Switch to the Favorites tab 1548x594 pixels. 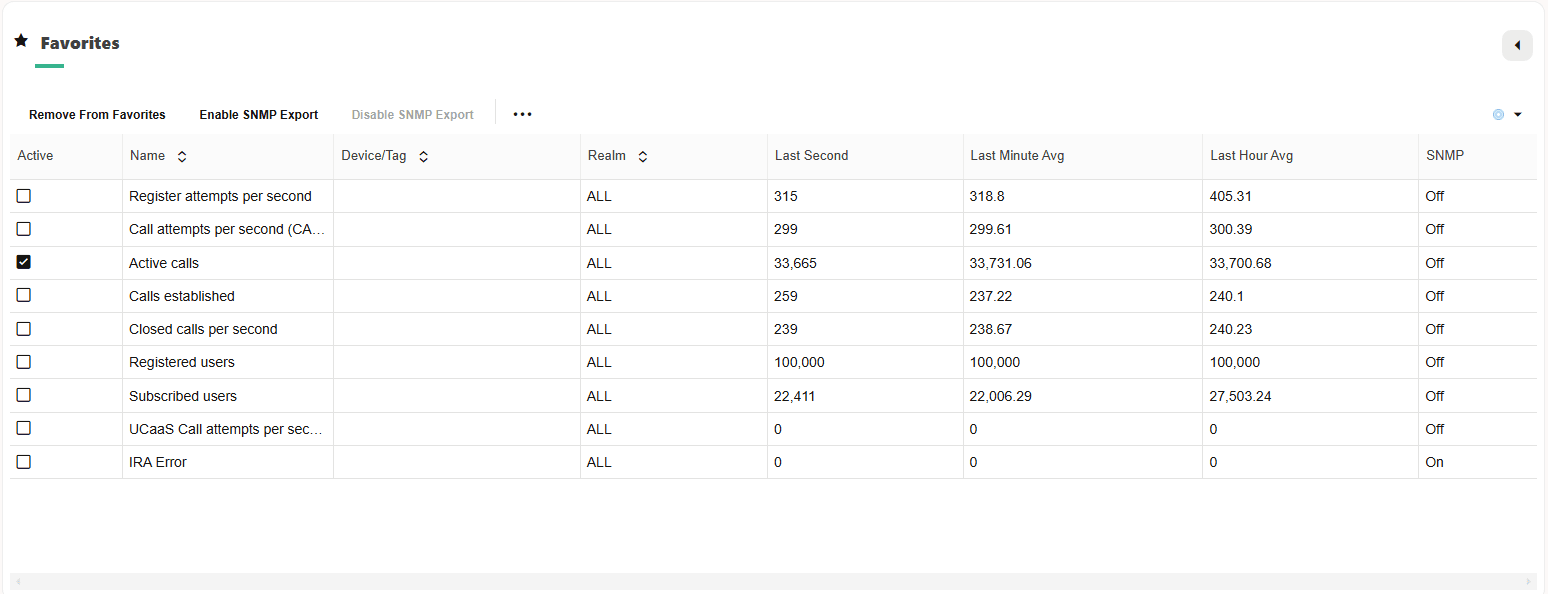80,43
